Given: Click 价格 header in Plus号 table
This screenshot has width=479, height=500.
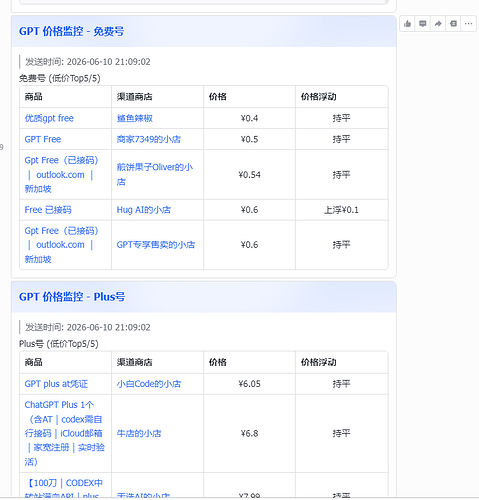Looking at the screenshot, I should tap(218, 362).
